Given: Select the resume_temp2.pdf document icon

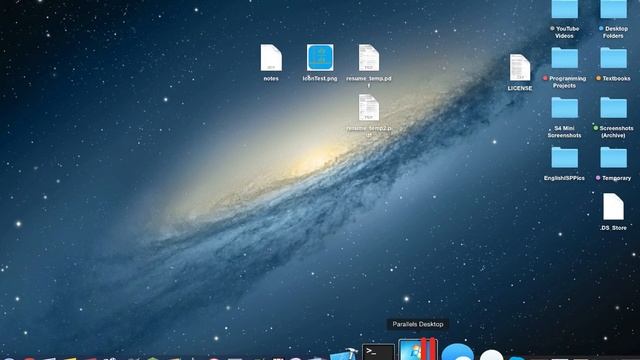Looking at the screenshot, I should point(369,107).
